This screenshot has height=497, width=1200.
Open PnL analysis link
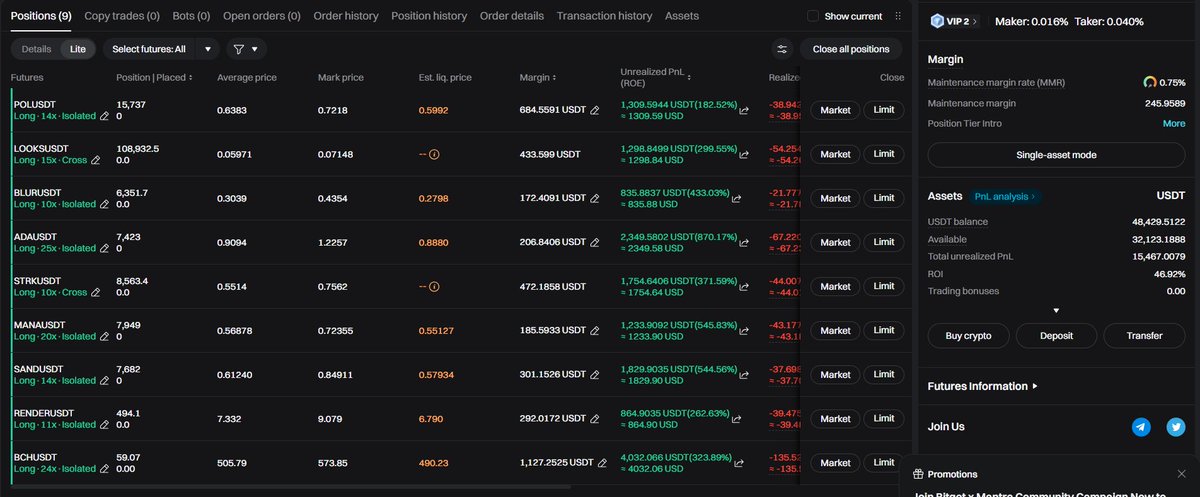pyautogui.click(x=1005, y=197)
